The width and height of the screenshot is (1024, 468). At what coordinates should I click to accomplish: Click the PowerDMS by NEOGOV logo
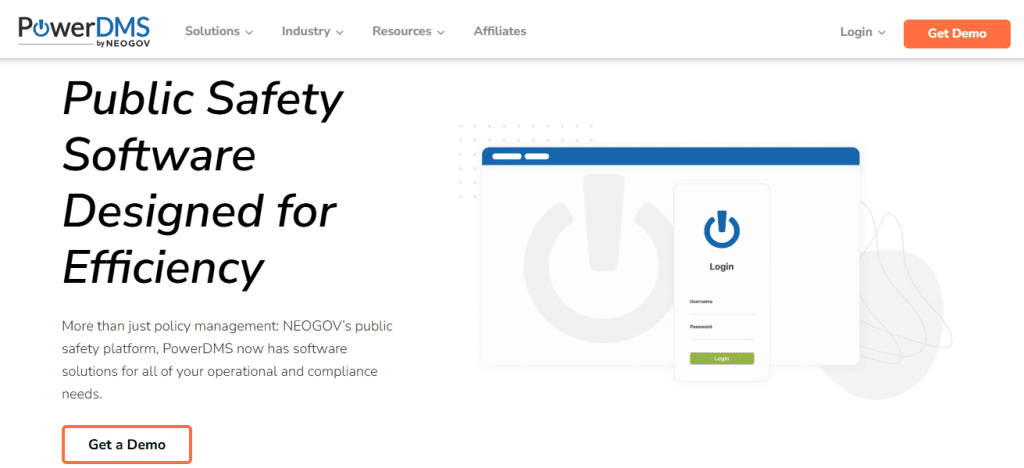pyautogui.click(x=84, y=32)
